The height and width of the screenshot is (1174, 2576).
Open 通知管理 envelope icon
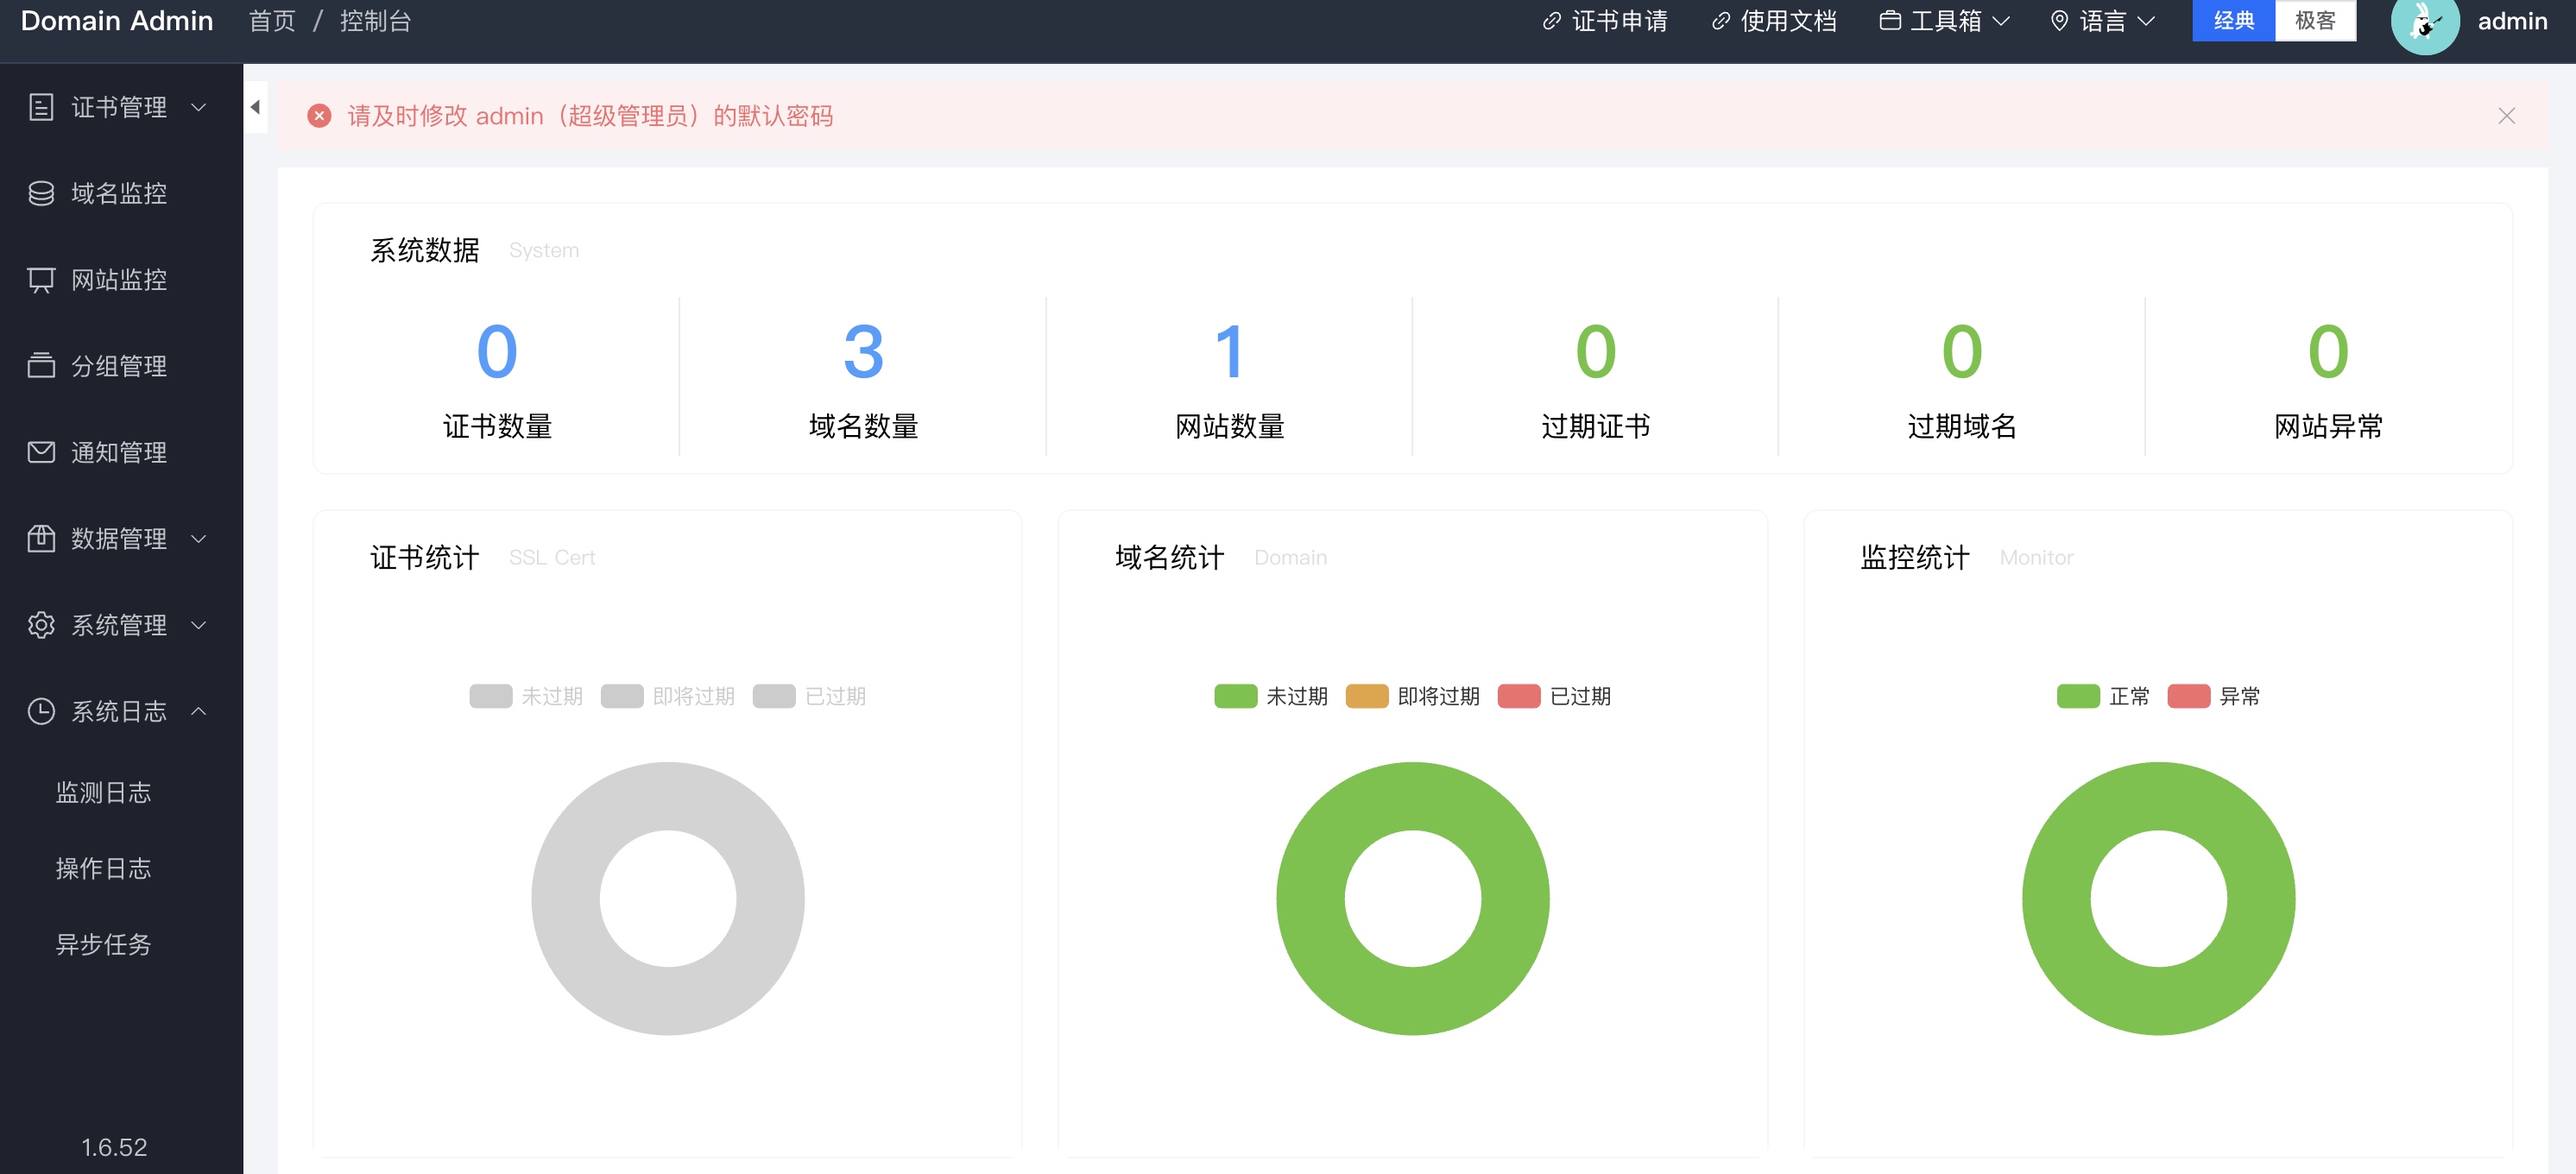click(41, 452)
